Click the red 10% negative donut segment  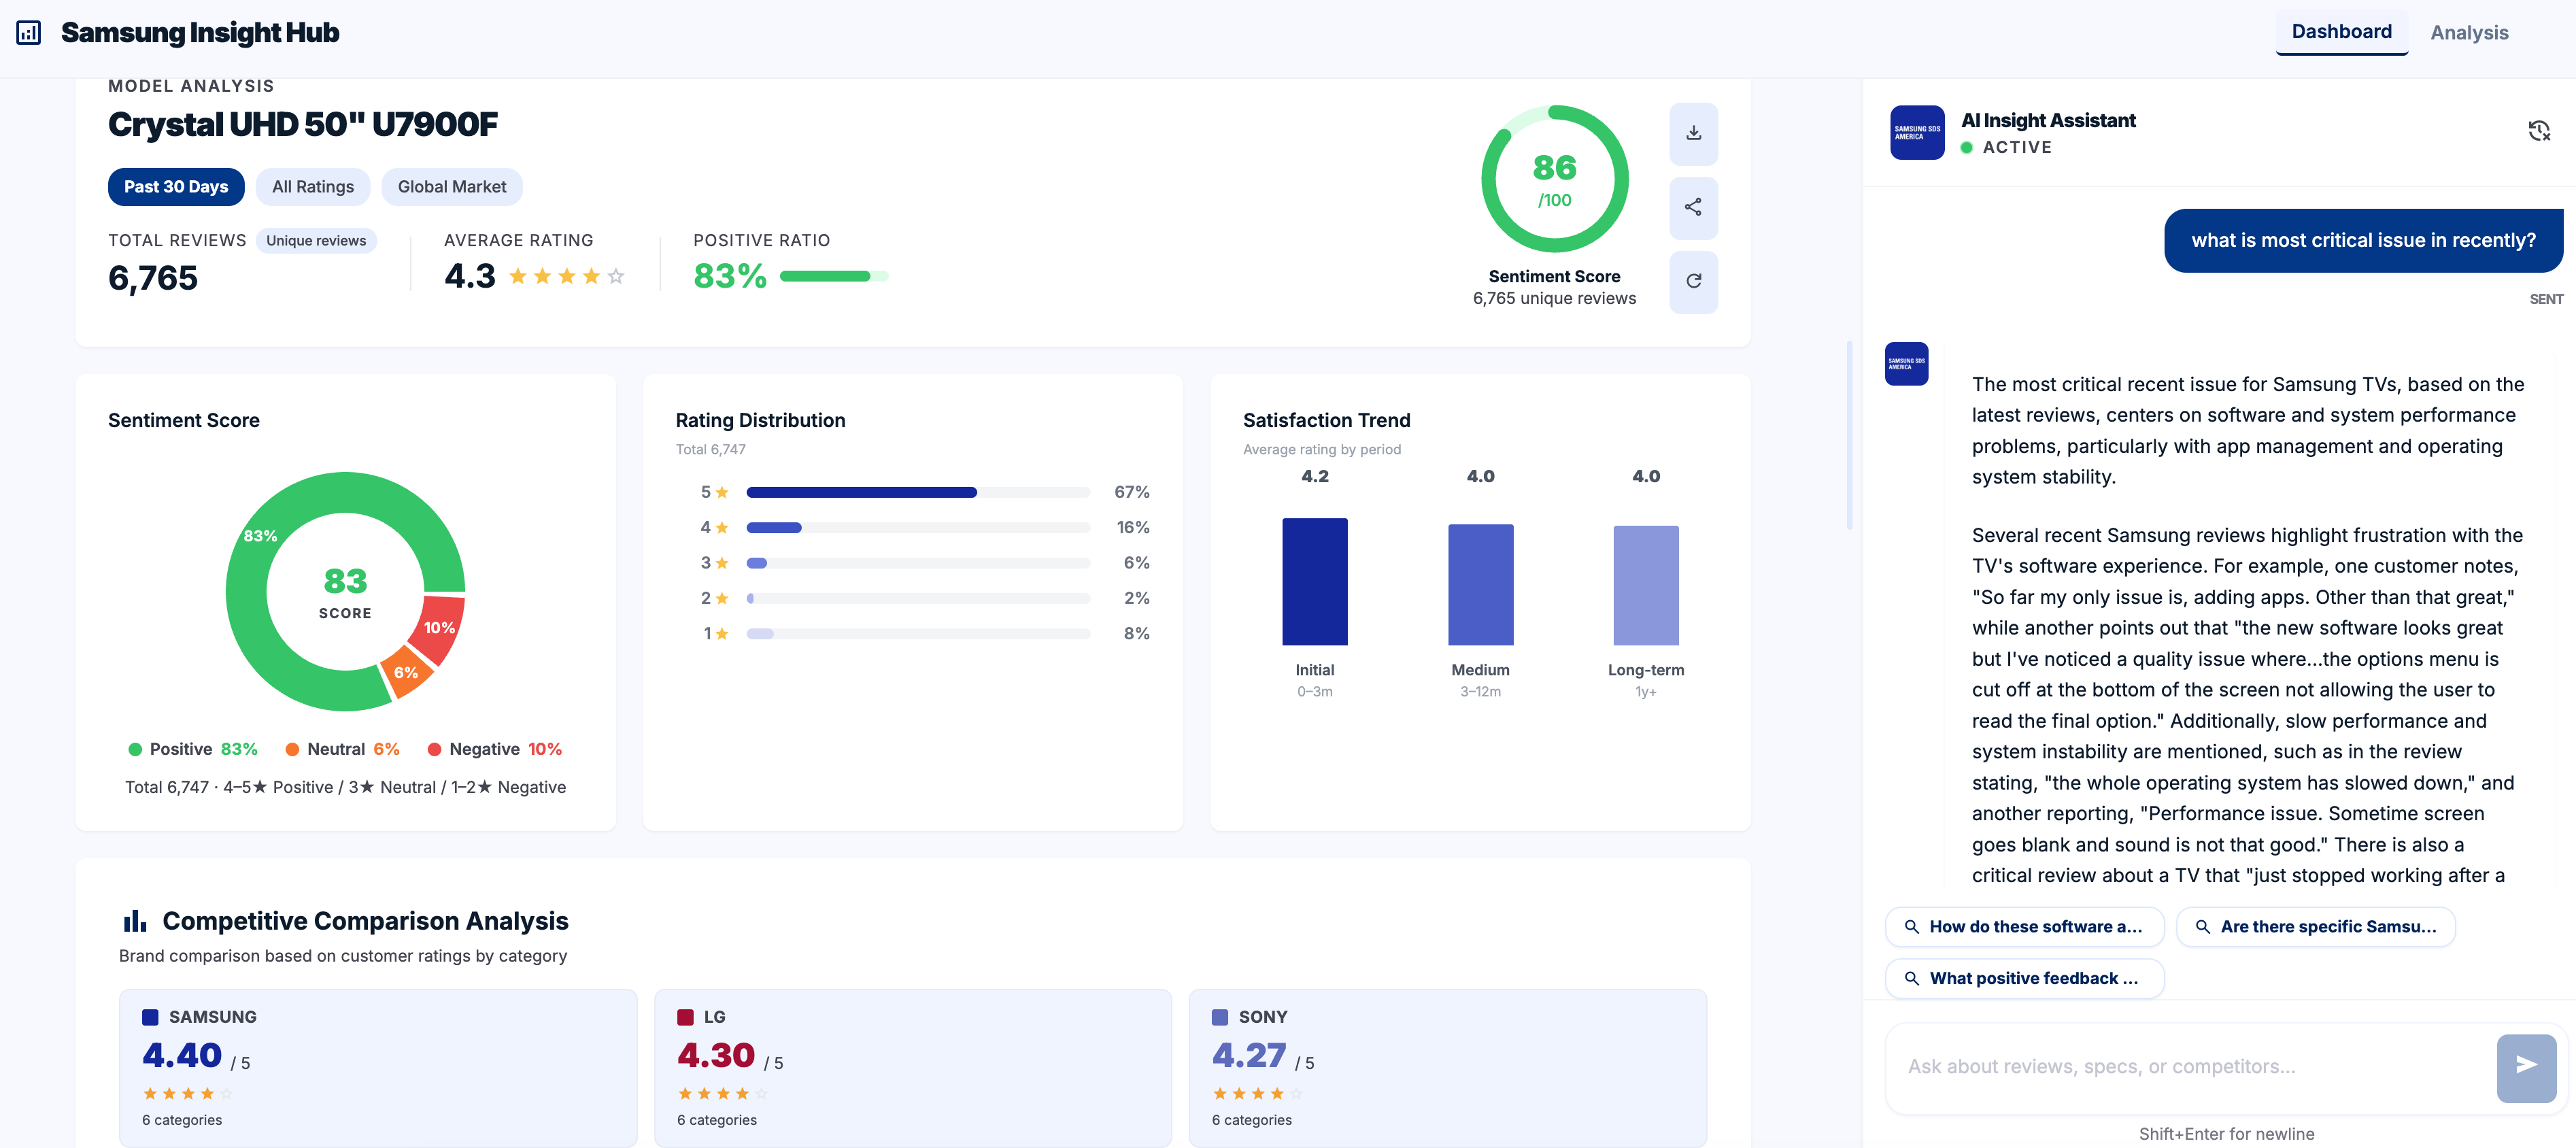point(439,628)
